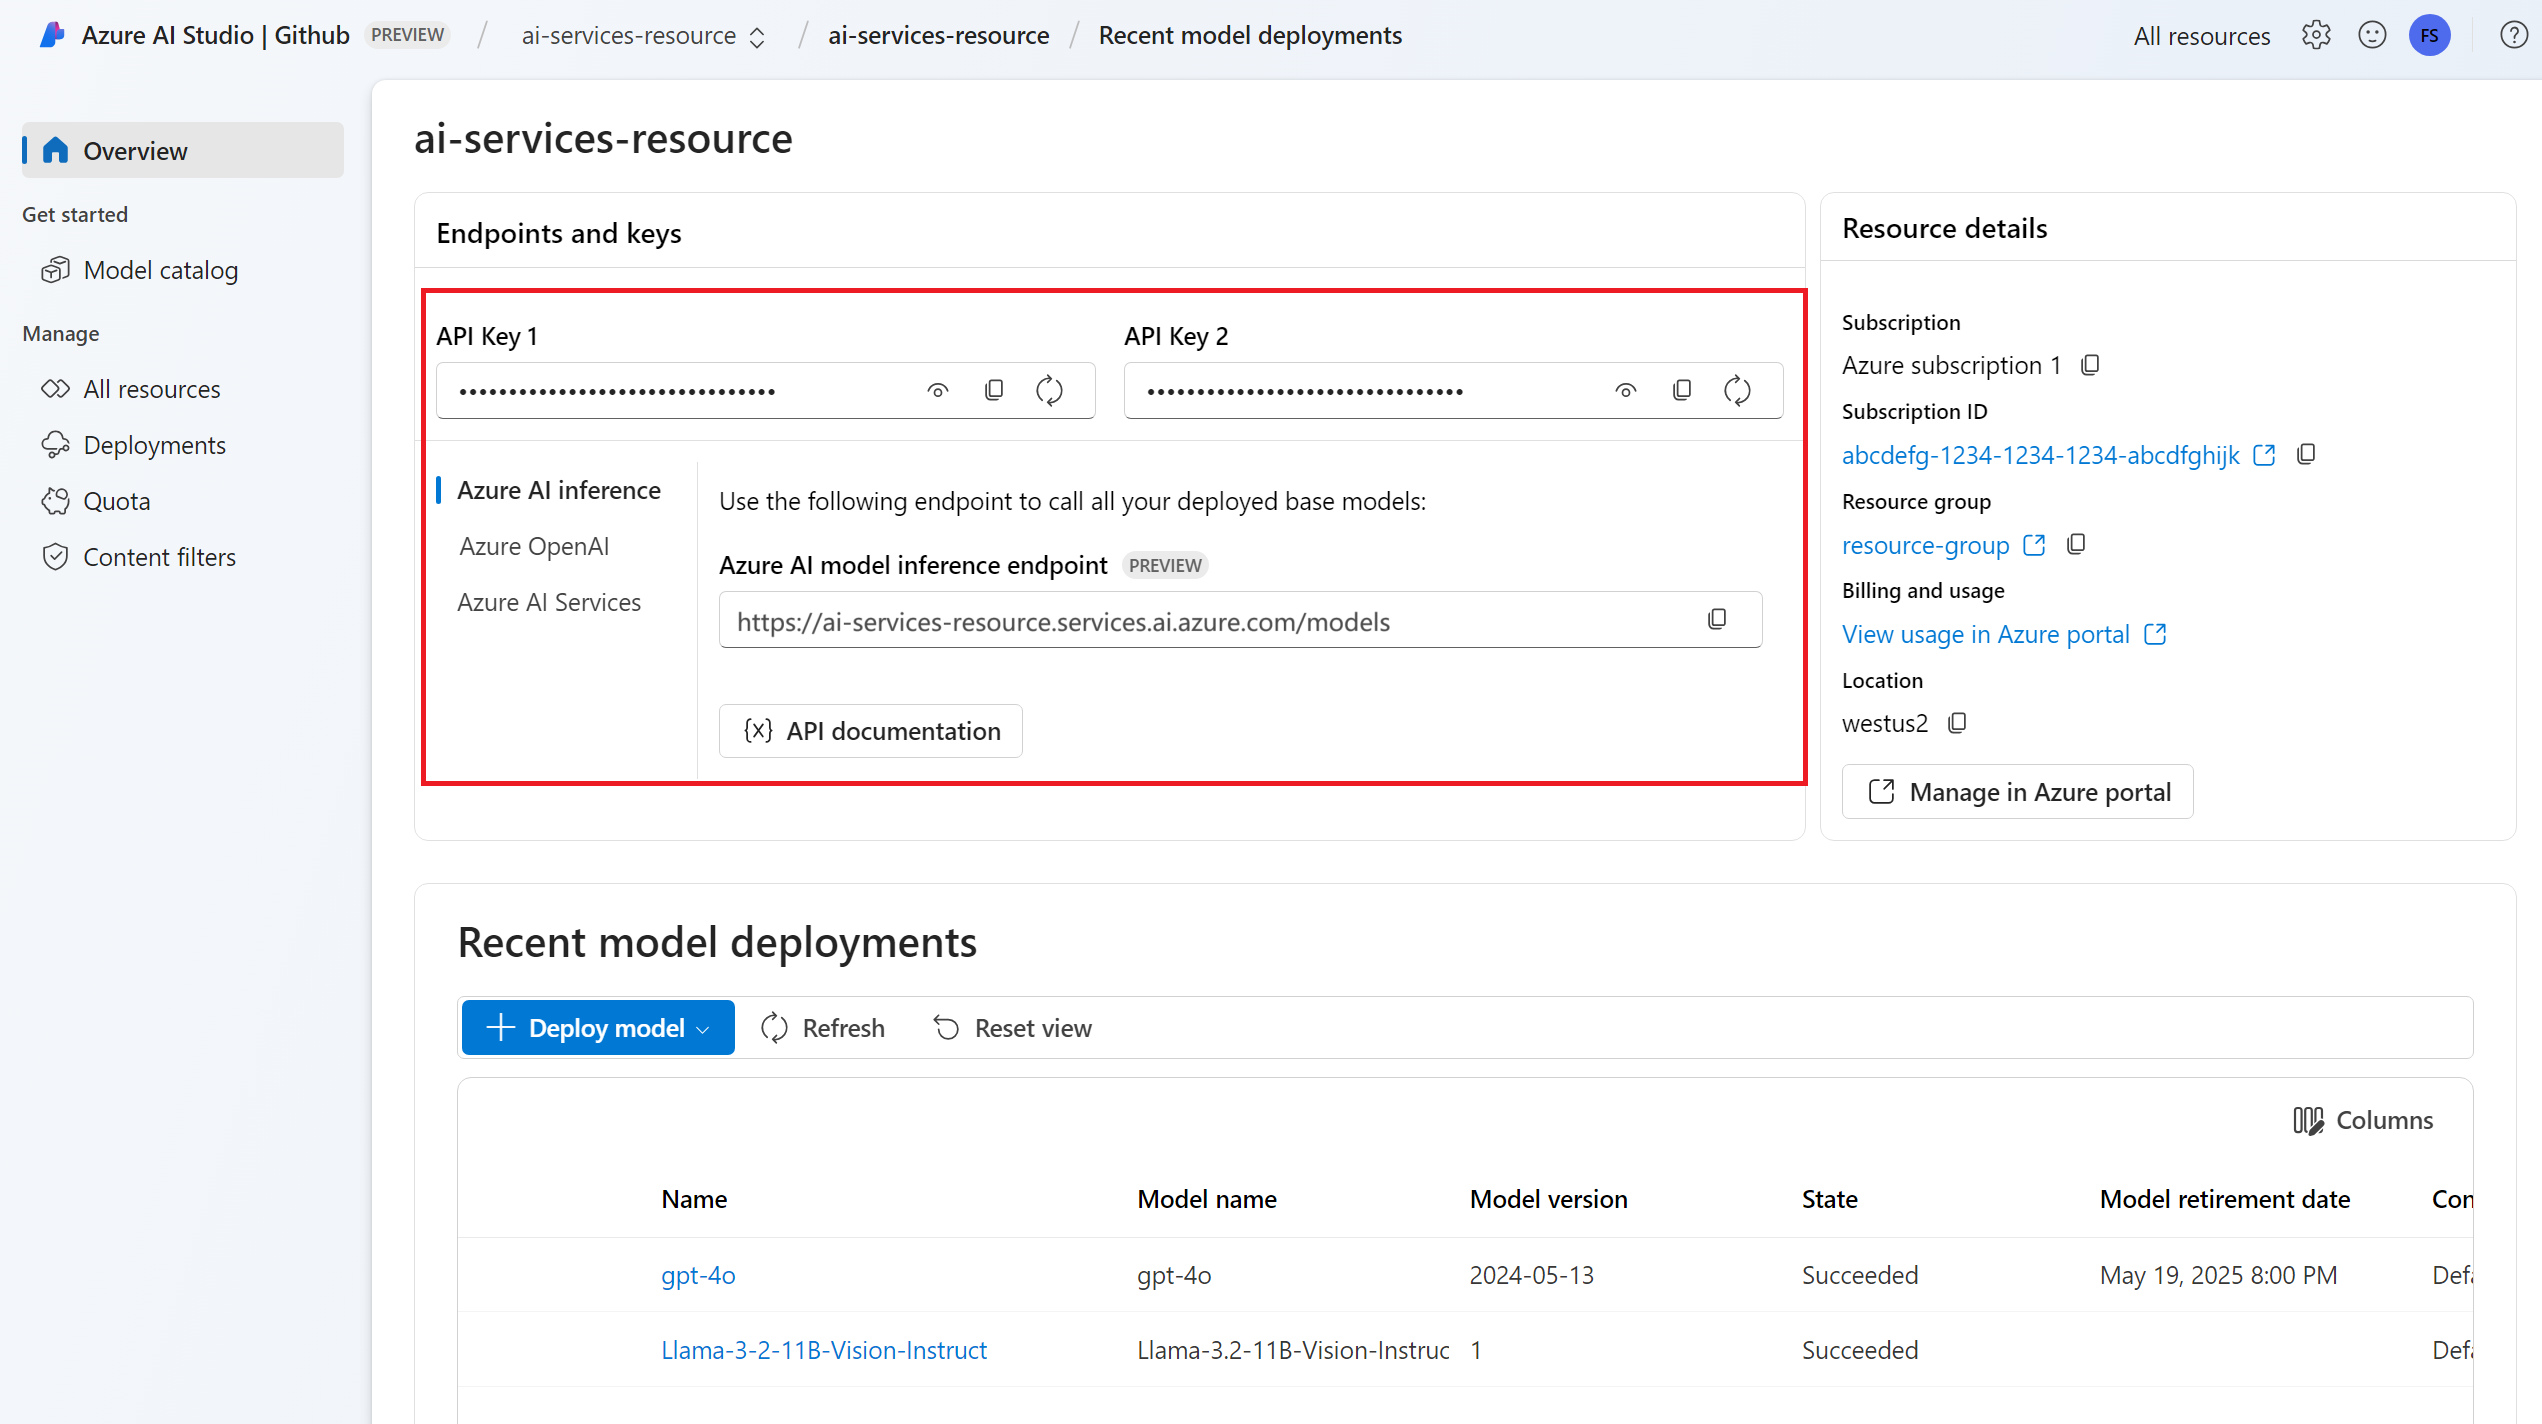
Task: Open settings gear in top bar
Action: tap(2316, 36)
